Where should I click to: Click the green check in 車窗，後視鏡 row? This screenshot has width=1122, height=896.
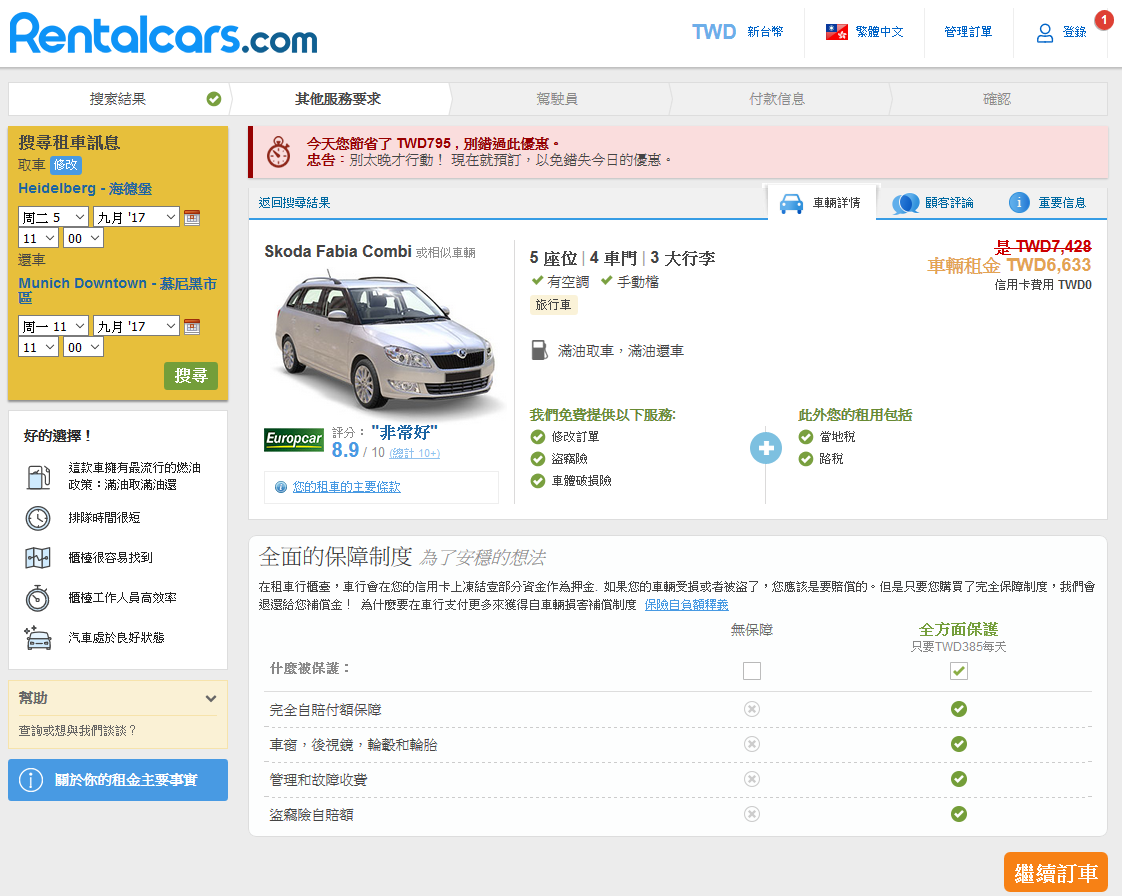tap(959, 744)
